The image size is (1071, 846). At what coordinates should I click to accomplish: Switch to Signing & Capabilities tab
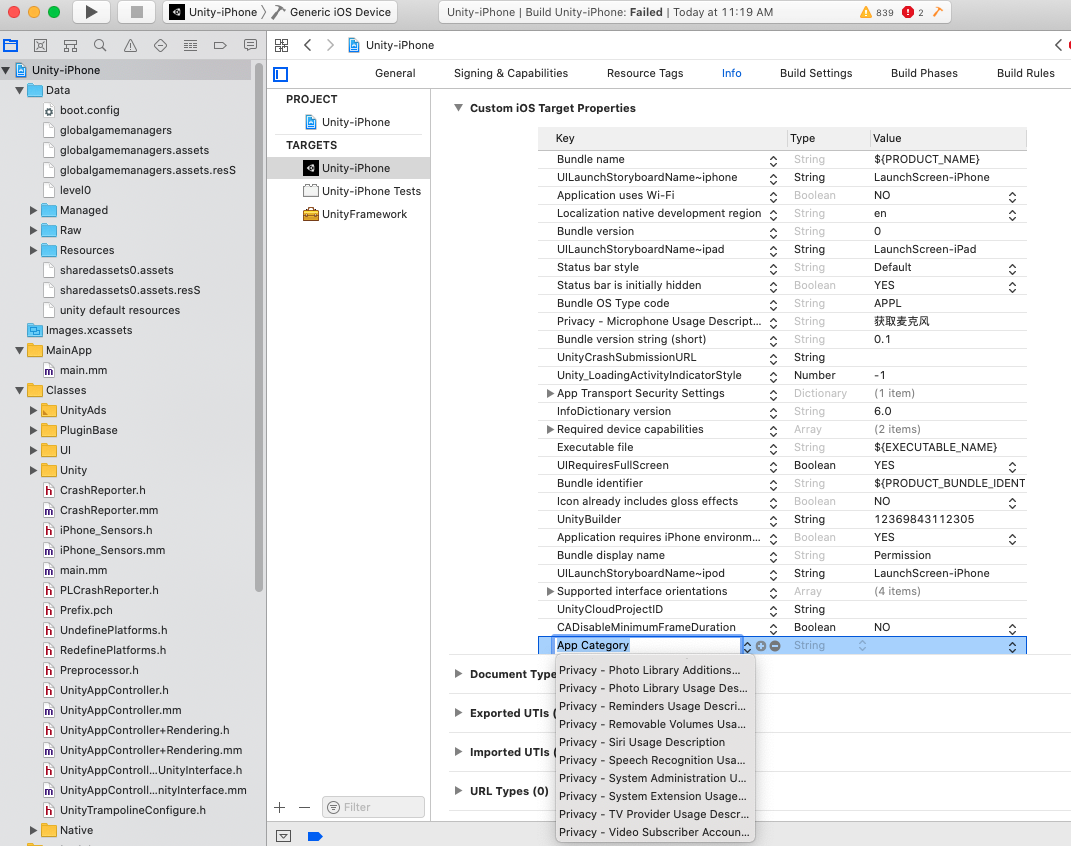[511, 73]
